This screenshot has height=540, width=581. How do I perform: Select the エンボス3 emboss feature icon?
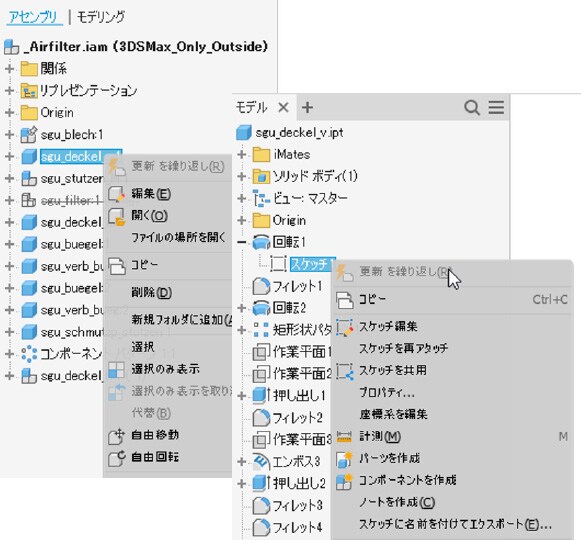coord(261,461)
